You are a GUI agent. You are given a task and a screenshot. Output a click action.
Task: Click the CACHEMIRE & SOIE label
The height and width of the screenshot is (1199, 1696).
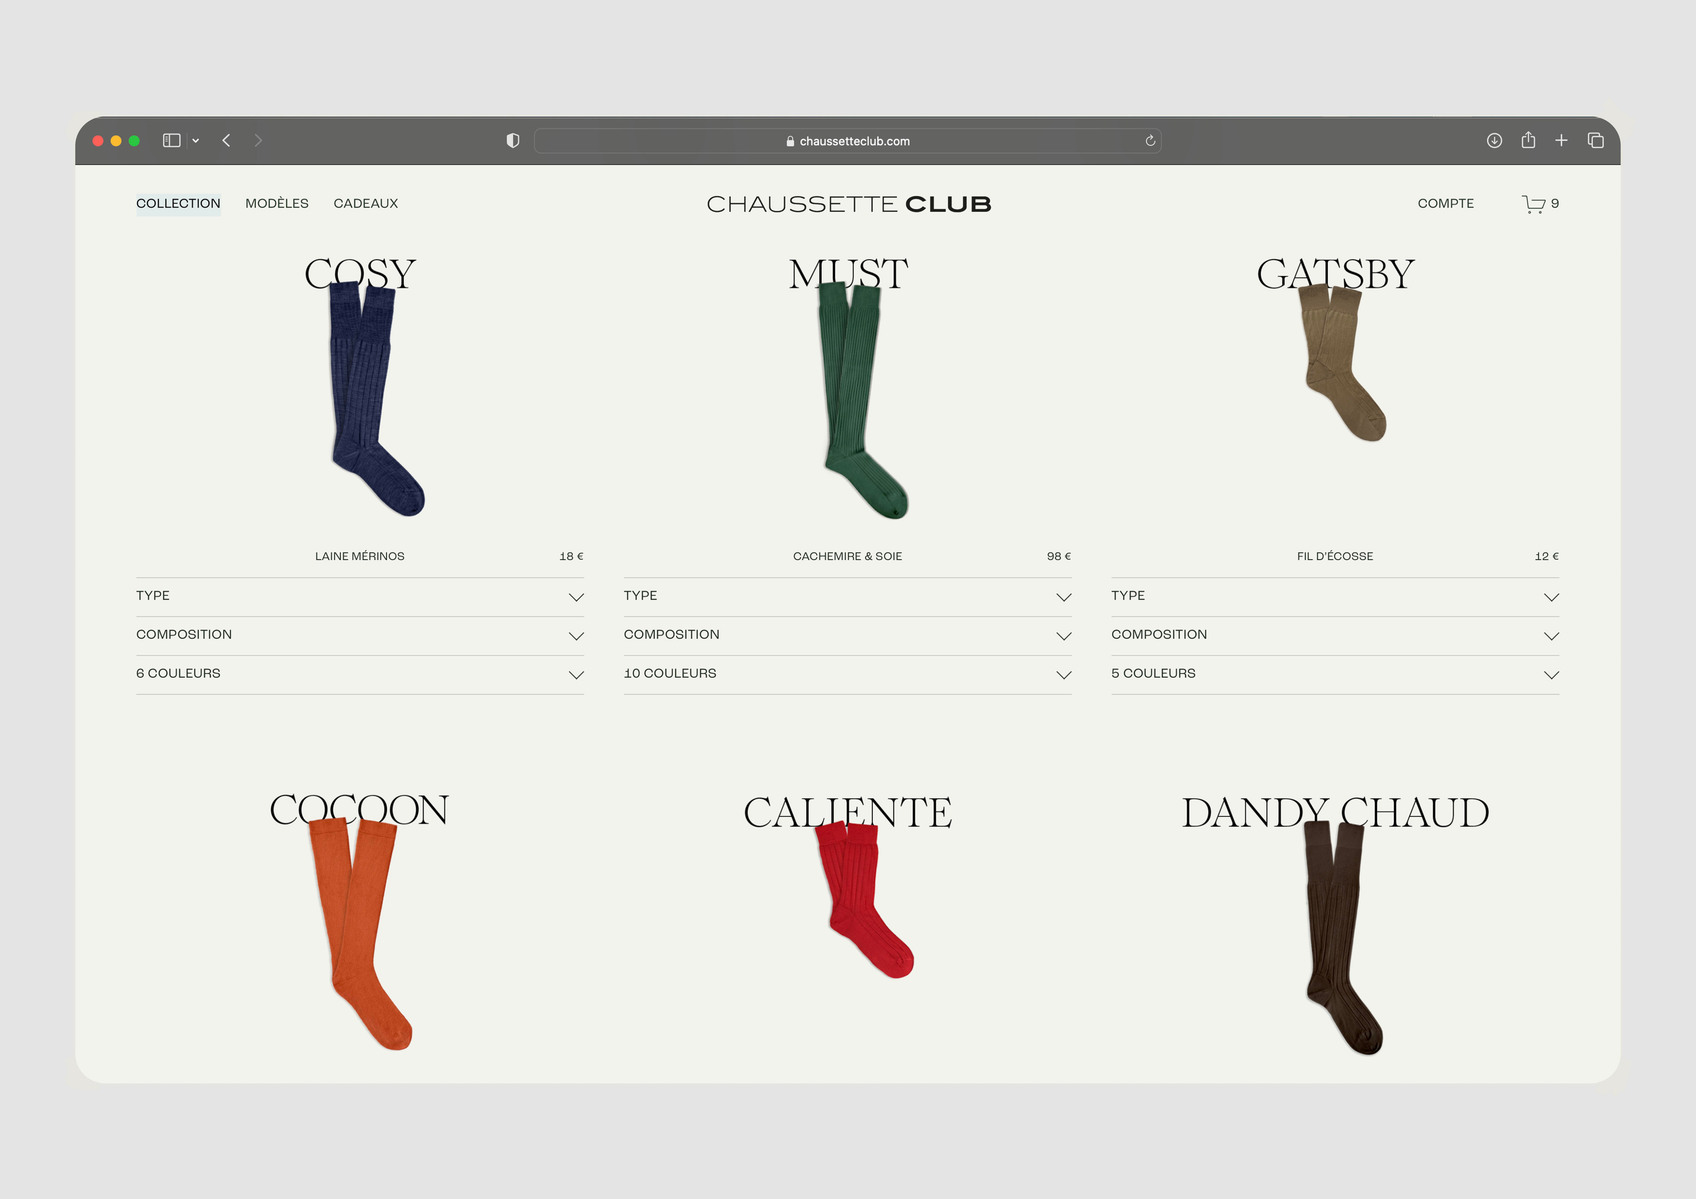pyautogui.click(x=848, y=556)
